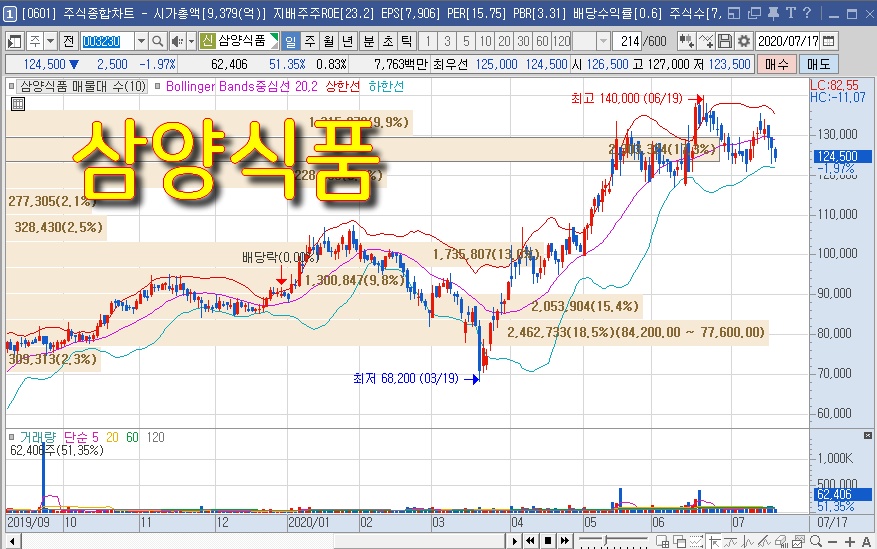877x549 pixels.
Task: Click the screen layout icon in title bar
Action: click(735, 13)
